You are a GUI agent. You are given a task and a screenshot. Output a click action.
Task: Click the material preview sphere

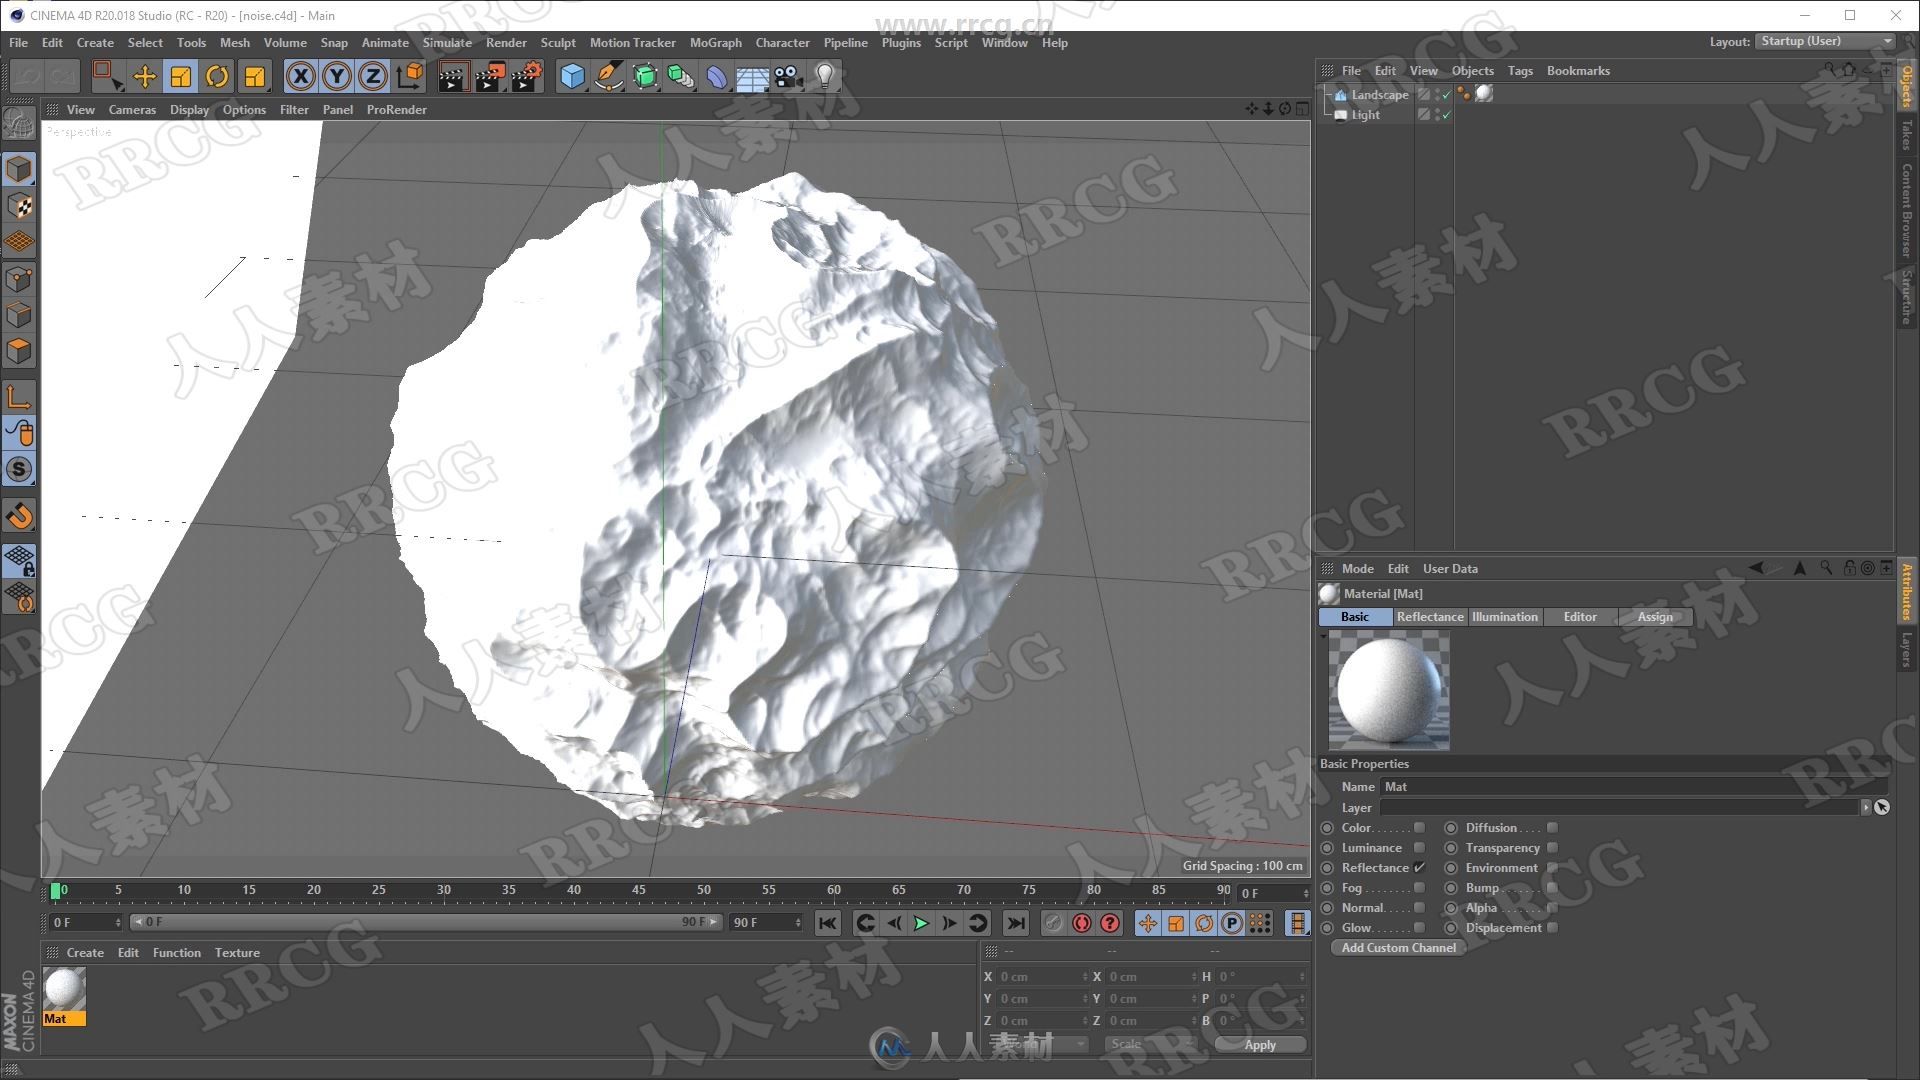tap(1389, 691)
